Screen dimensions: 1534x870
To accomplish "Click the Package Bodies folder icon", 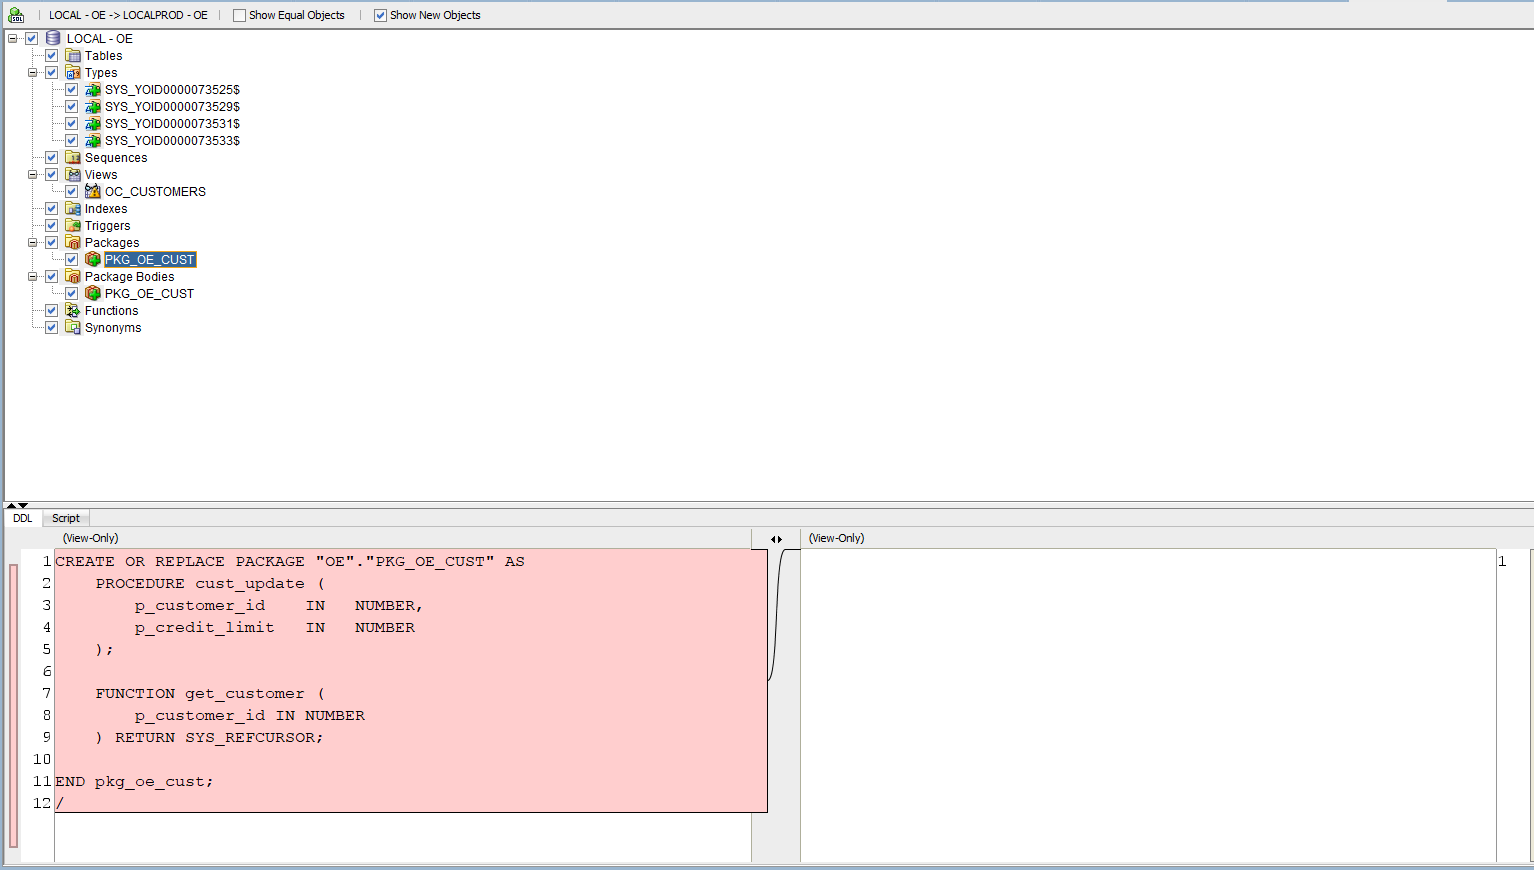I will click(73, 276).
